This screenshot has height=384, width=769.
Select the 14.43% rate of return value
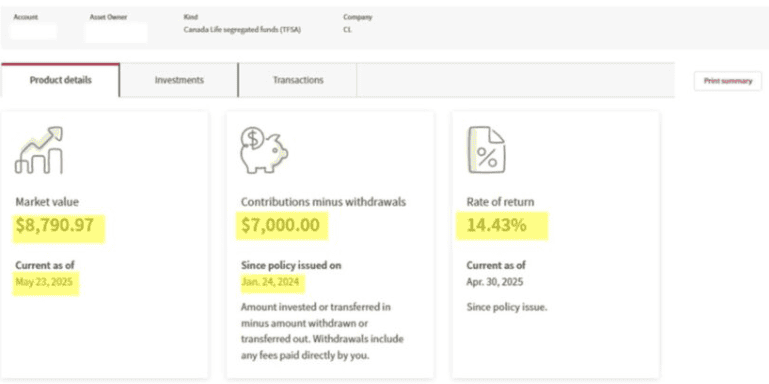click(x=496, y=225)
